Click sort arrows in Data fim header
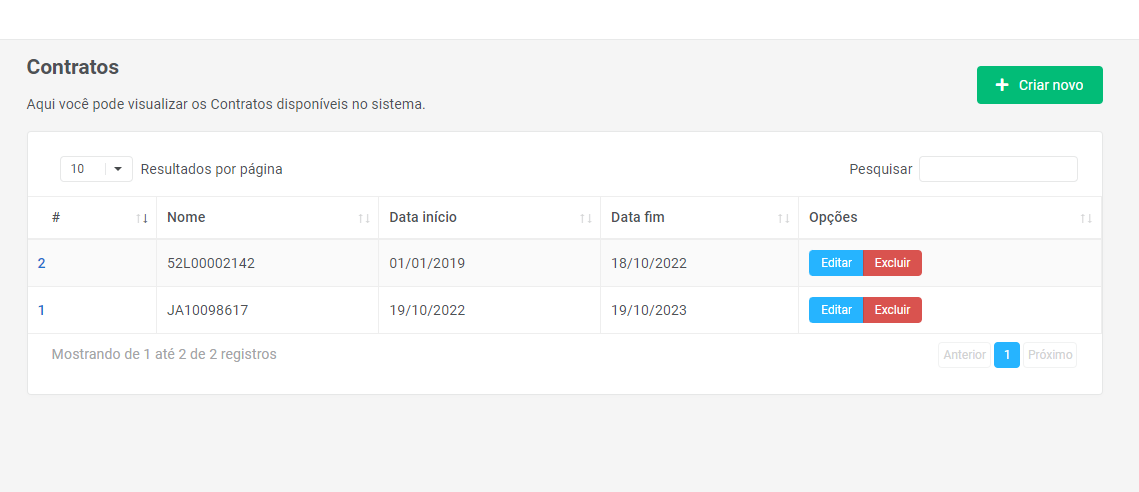Screen dimensions: 1139x492 click(x=784, y=218)
